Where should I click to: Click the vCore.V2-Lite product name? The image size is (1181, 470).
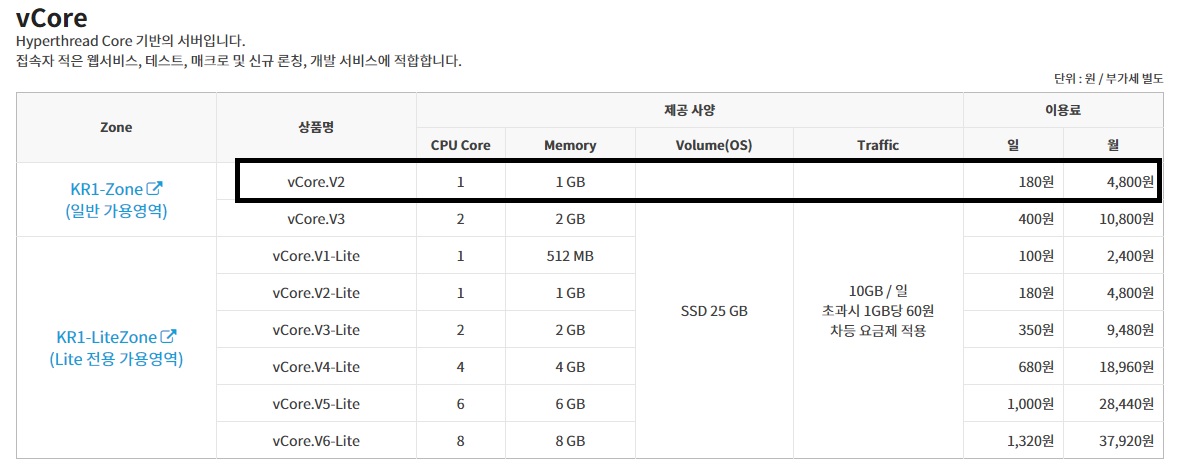pos(316,293)
